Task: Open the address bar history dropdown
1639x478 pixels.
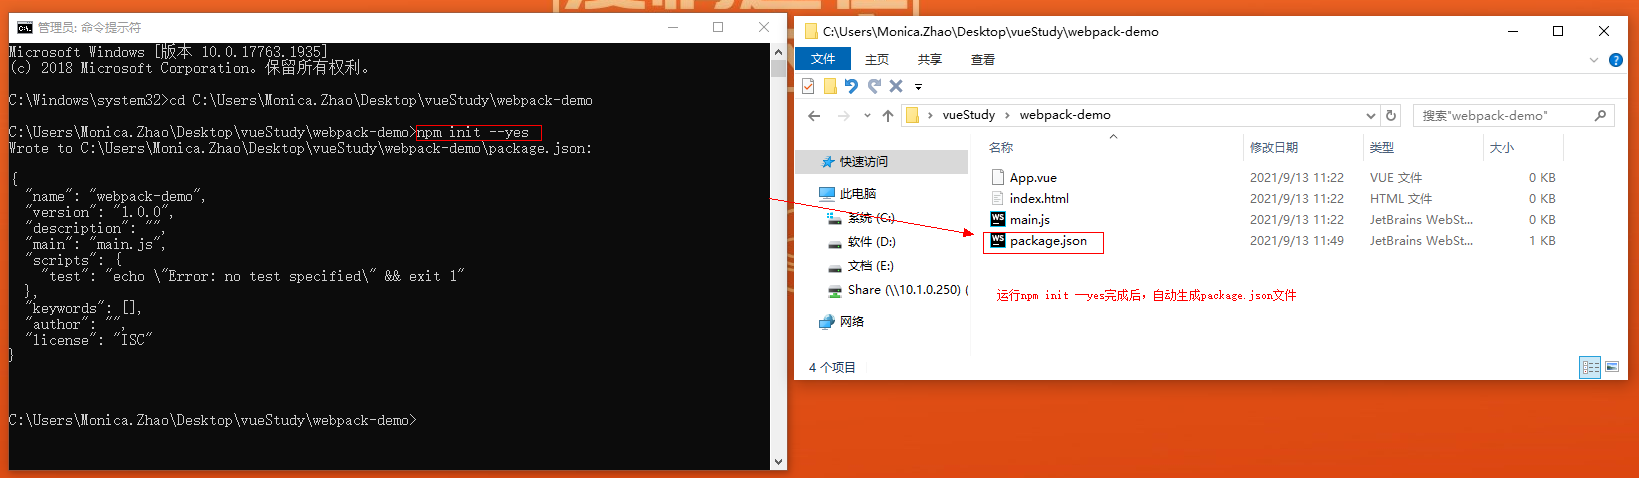Action: [1371, 115]
